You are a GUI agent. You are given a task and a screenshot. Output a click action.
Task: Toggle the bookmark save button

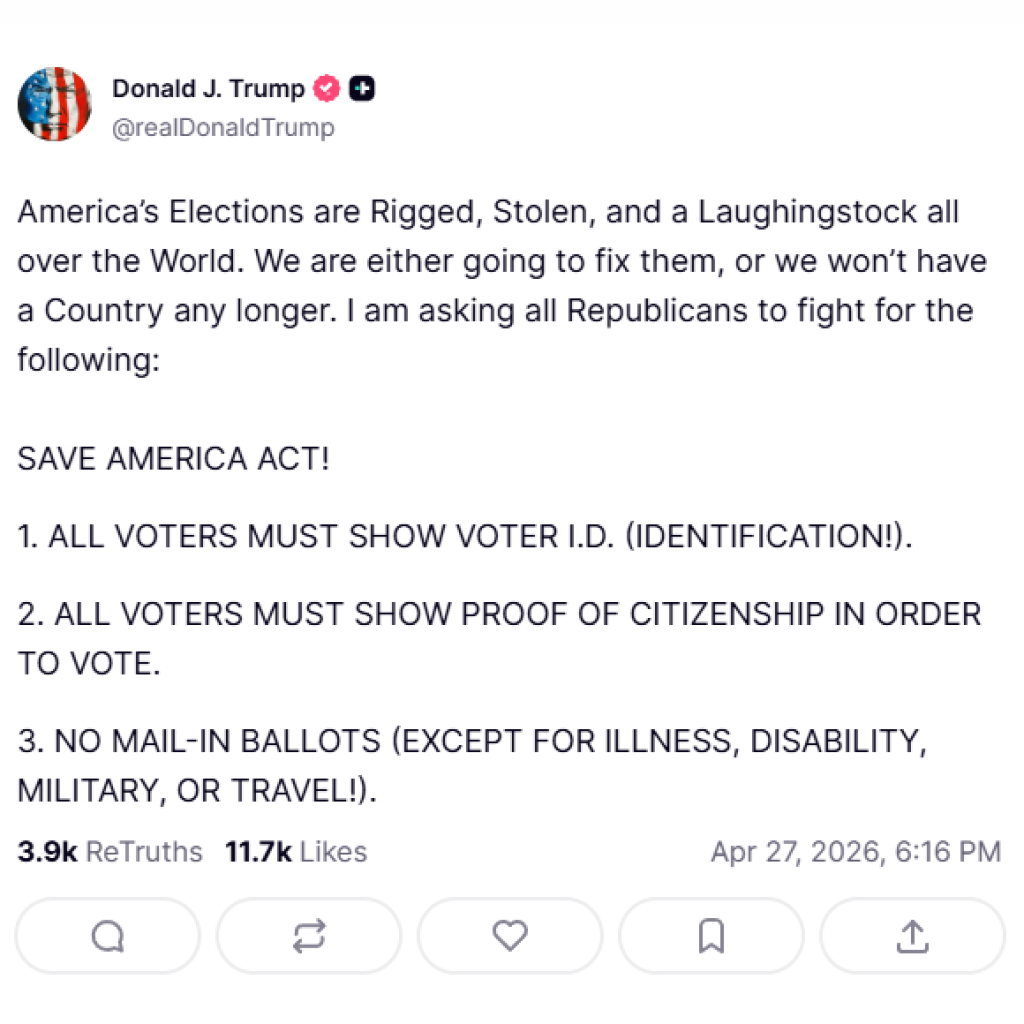pos(711,936)
